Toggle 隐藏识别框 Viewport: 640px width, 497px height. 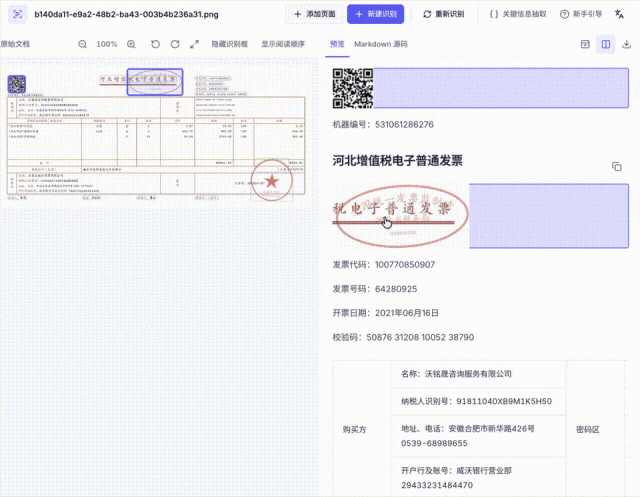(x=229, y=44)
